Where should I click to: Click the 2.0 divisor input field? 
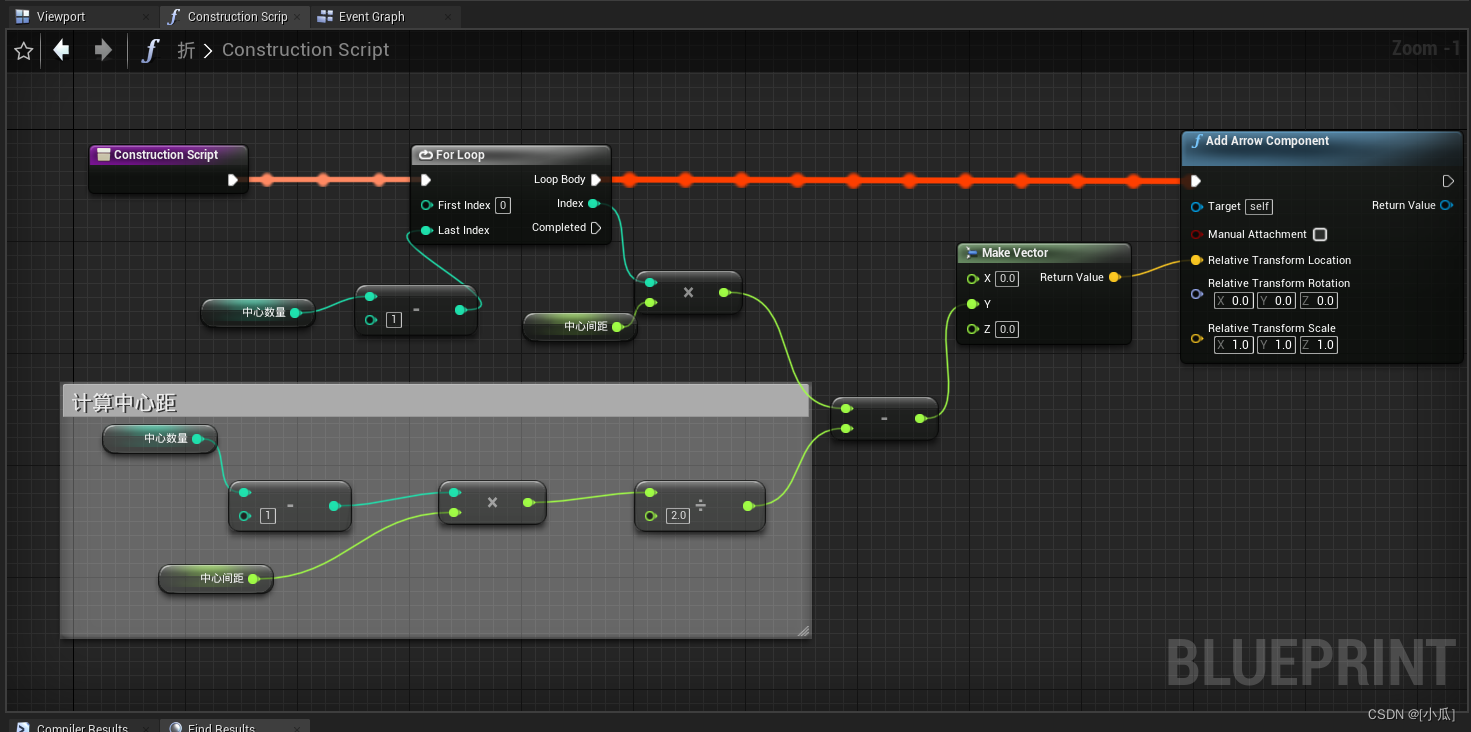[x=677, y=515]
